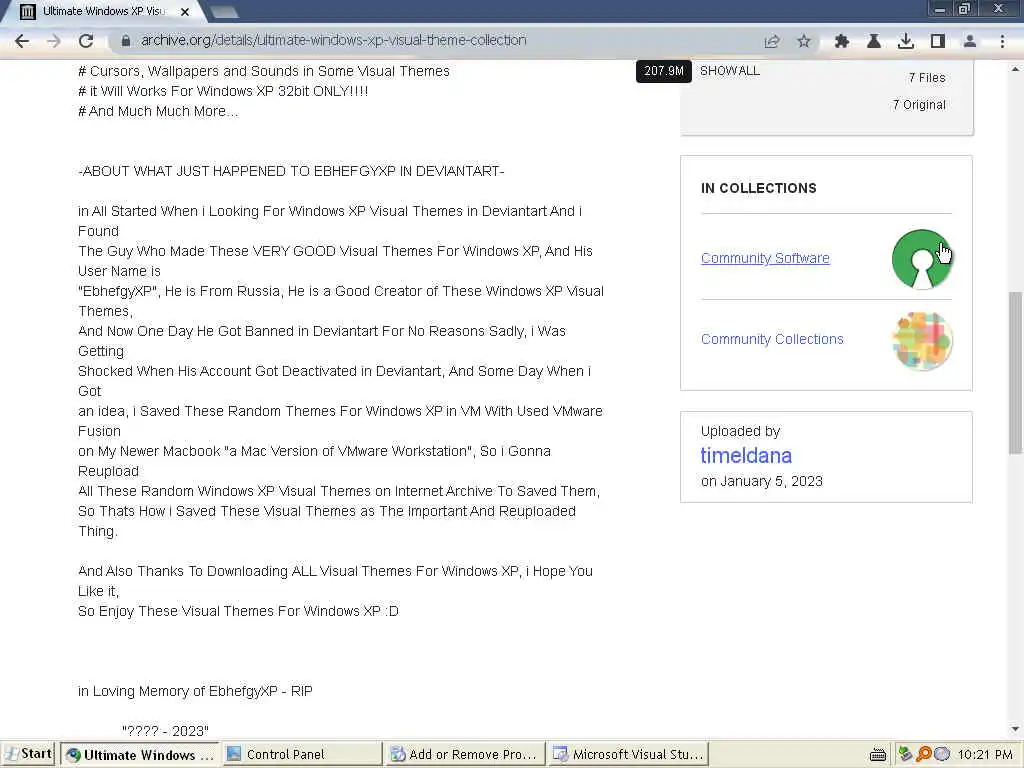1024x768 pixels.
Task: Open a new tab with tab-strip button
Action: click(x=224, y=12)
